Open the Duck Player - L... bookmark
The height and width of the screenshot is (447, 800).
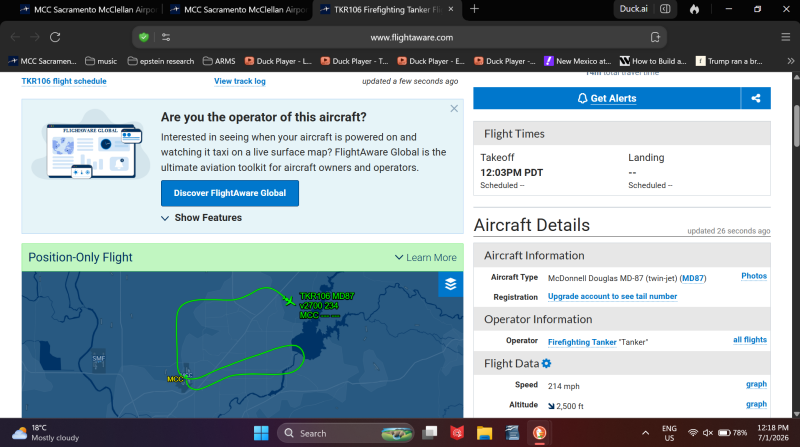pyautogui.click(x=278, y=61)
